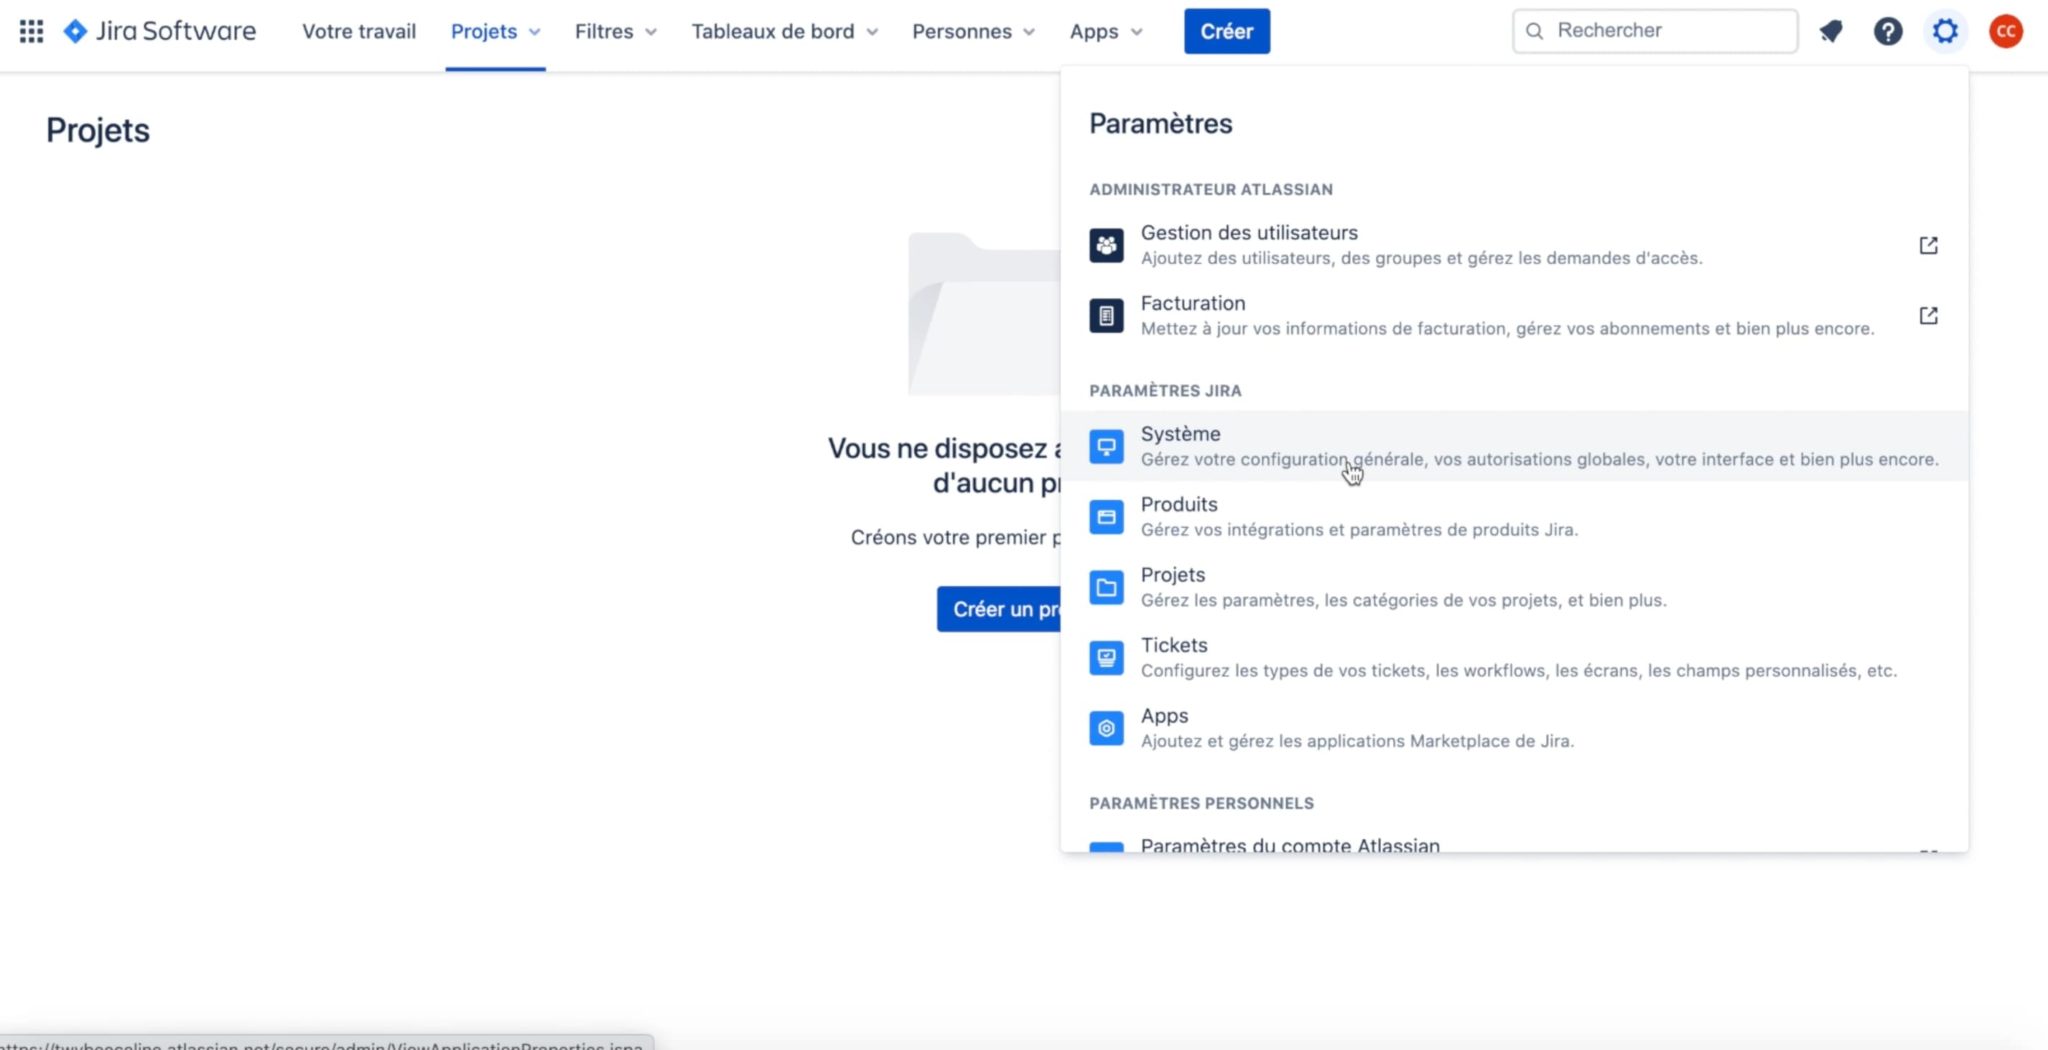The width and height of the screenshot is (2048, 1050).
Task: Open Facturation settings entry
Action: point(1514,316)
